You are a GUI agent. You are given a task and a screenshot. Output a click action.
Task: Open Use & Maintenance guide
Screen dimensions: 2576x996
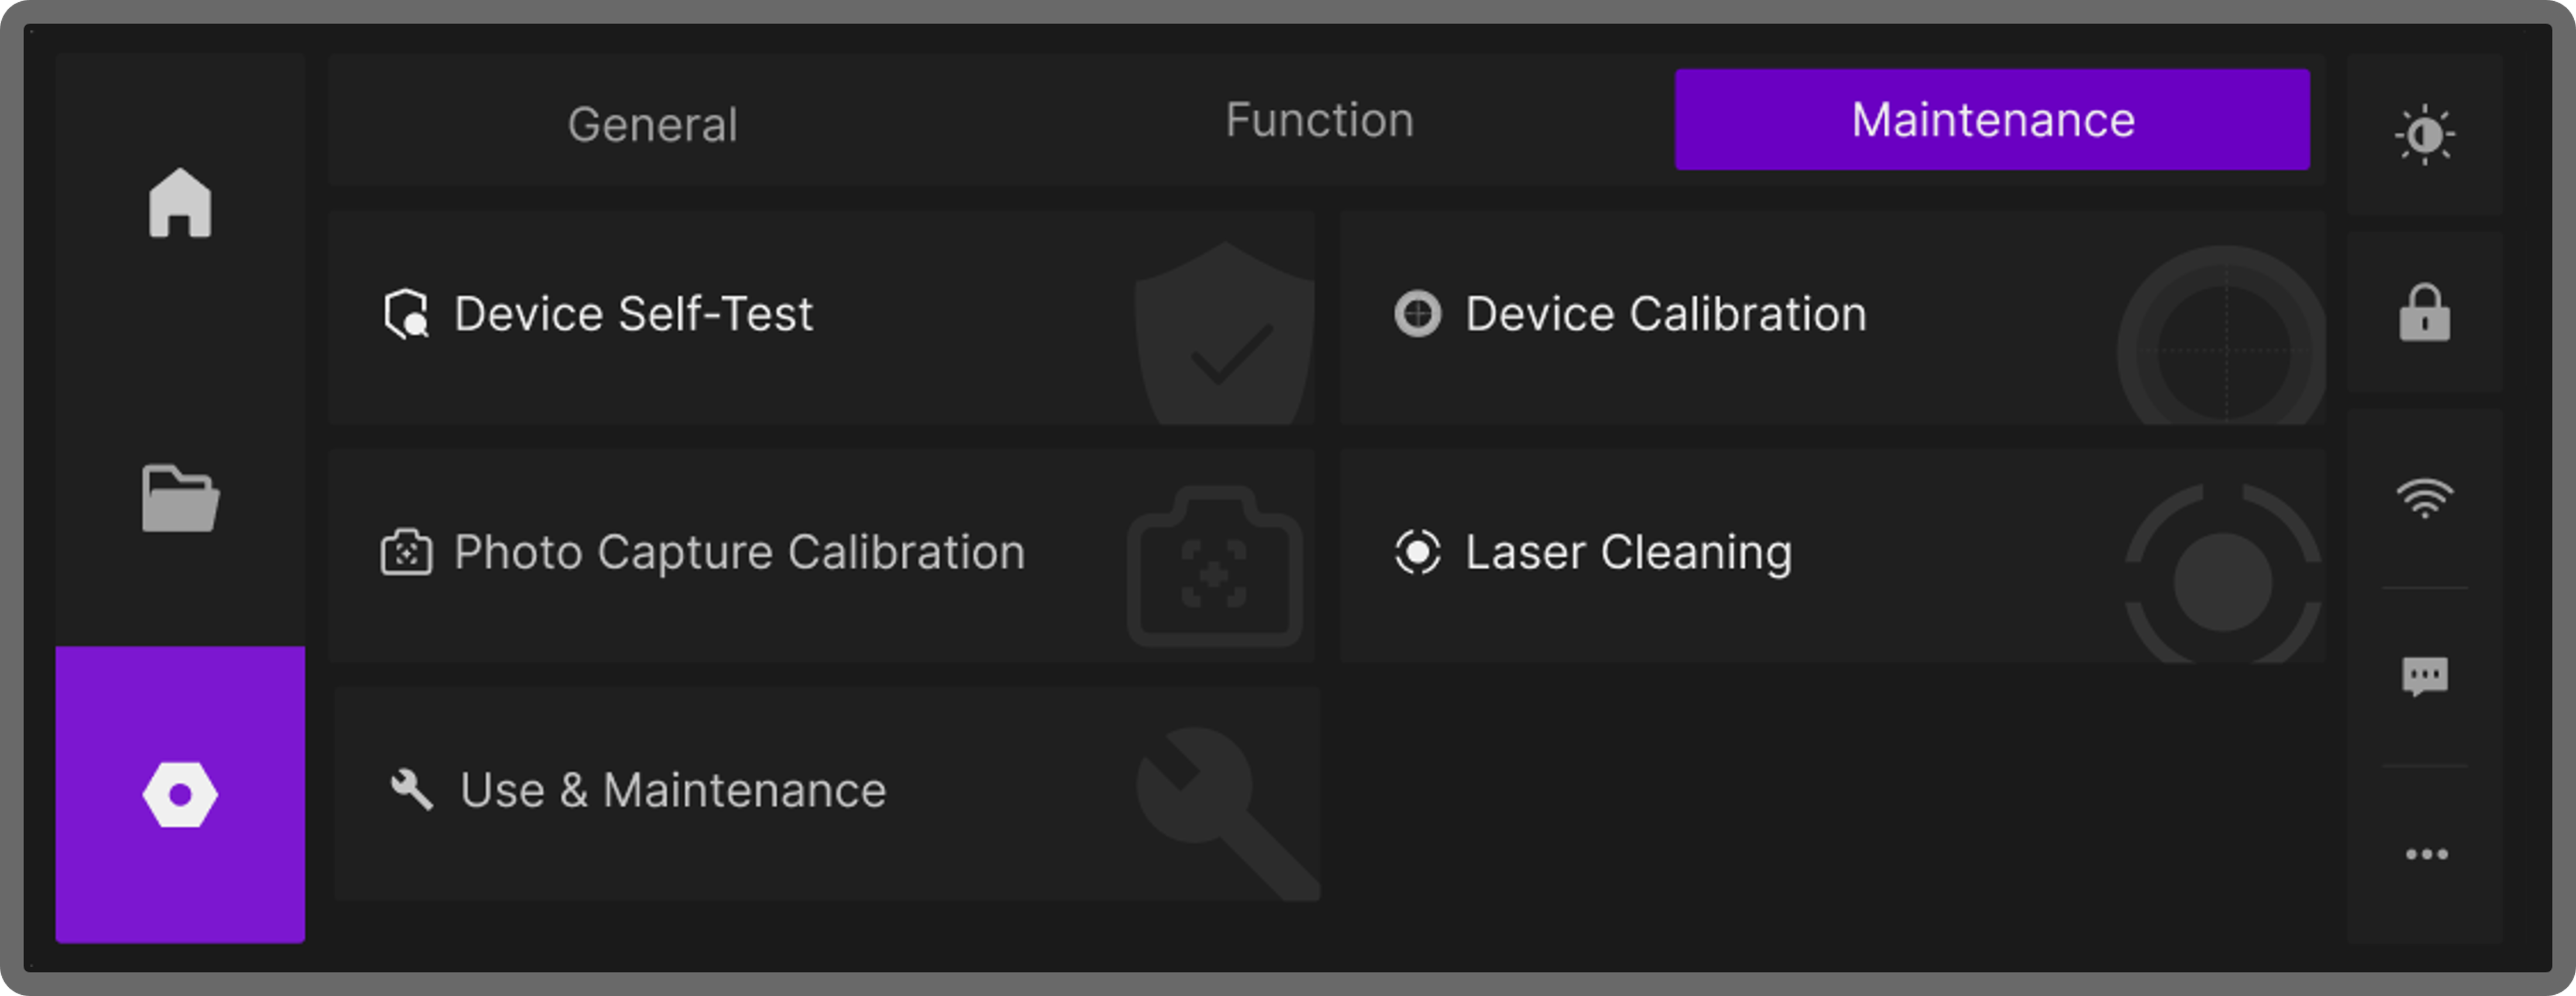pos(673,790)
